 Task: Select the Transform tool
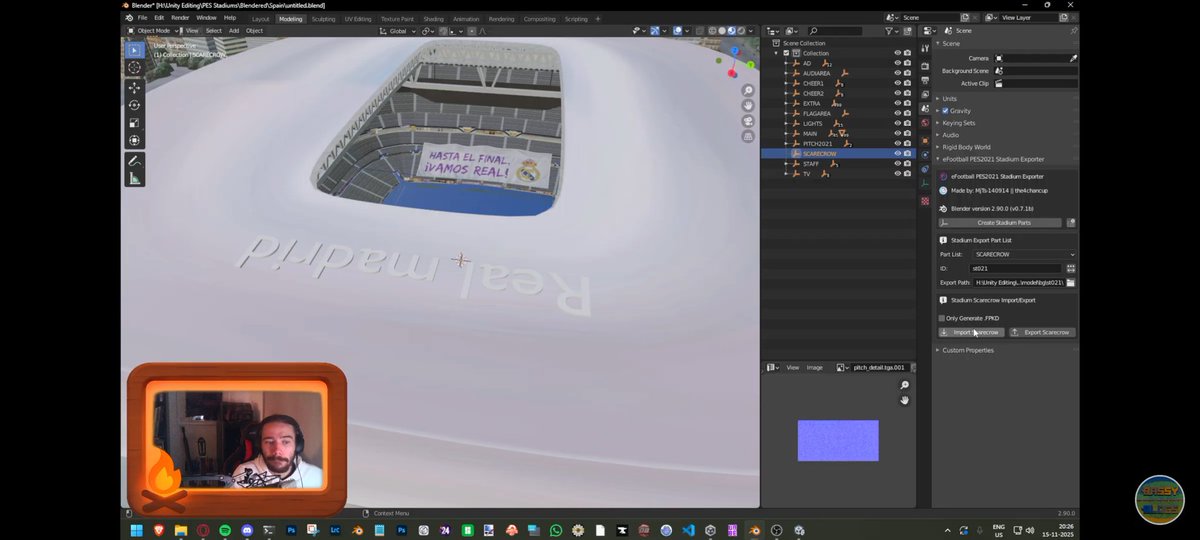[134, 141]
